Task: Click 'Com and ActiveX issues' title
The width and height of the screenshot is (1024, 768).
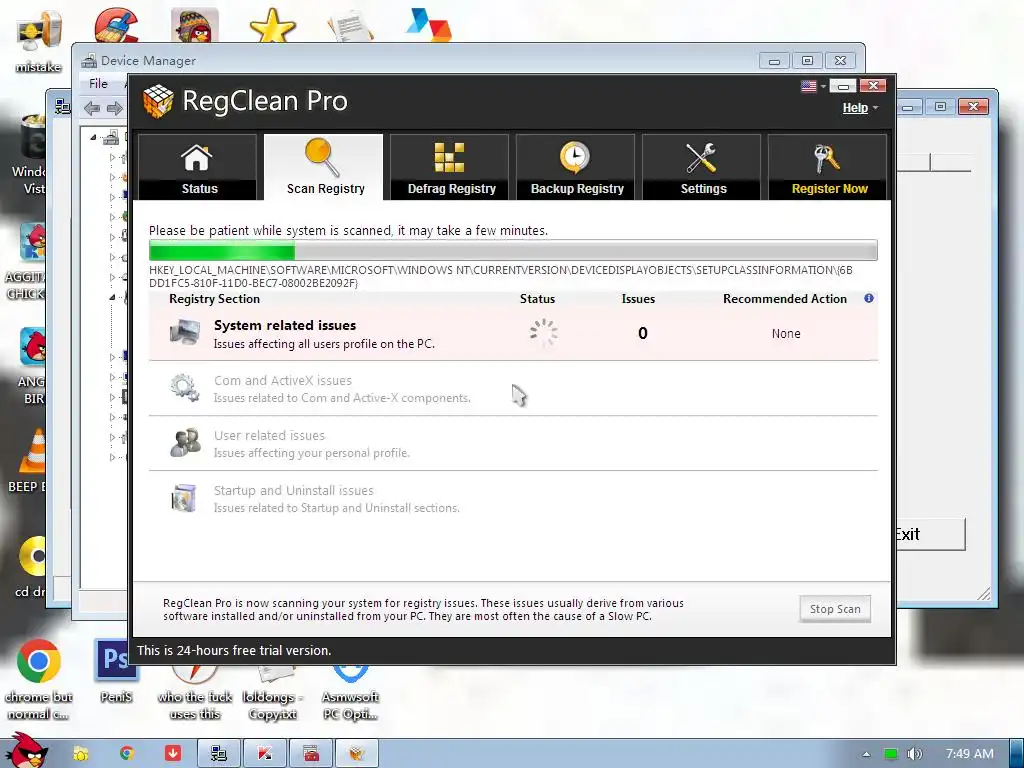Action: point(283,380)
